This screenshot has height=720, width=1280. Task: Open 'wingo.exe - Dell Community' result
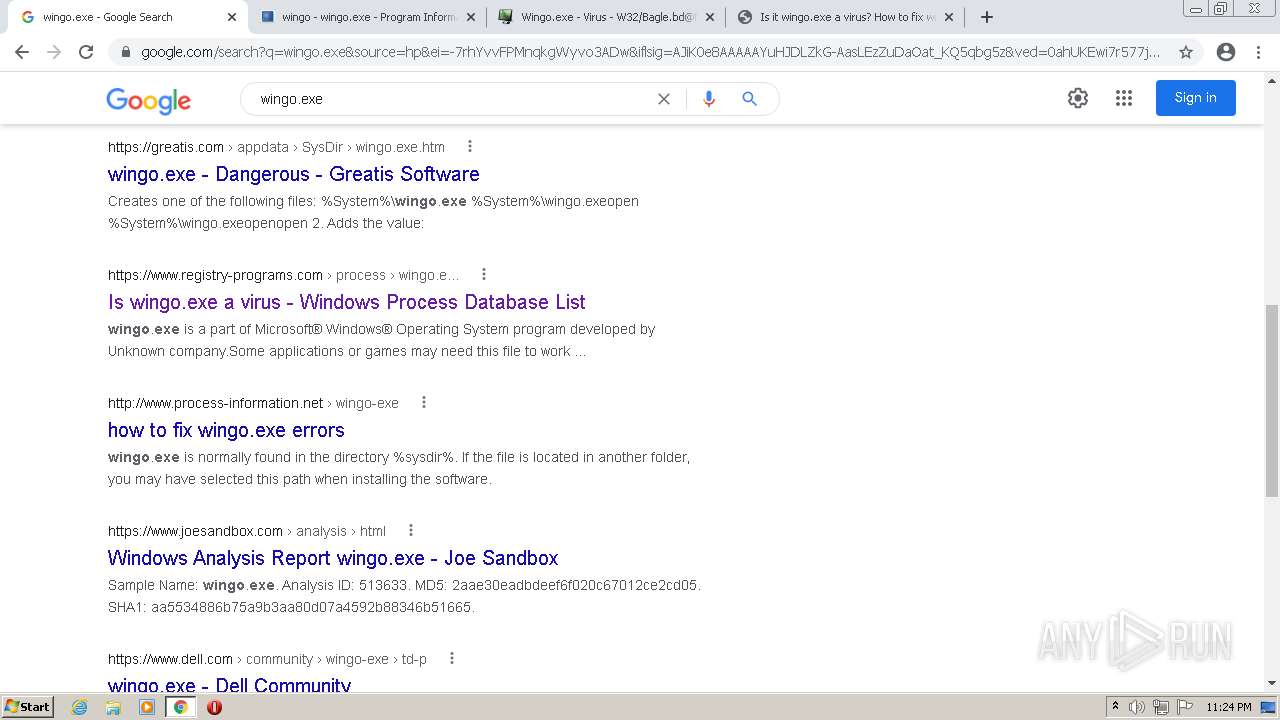(x=229, y=685)
